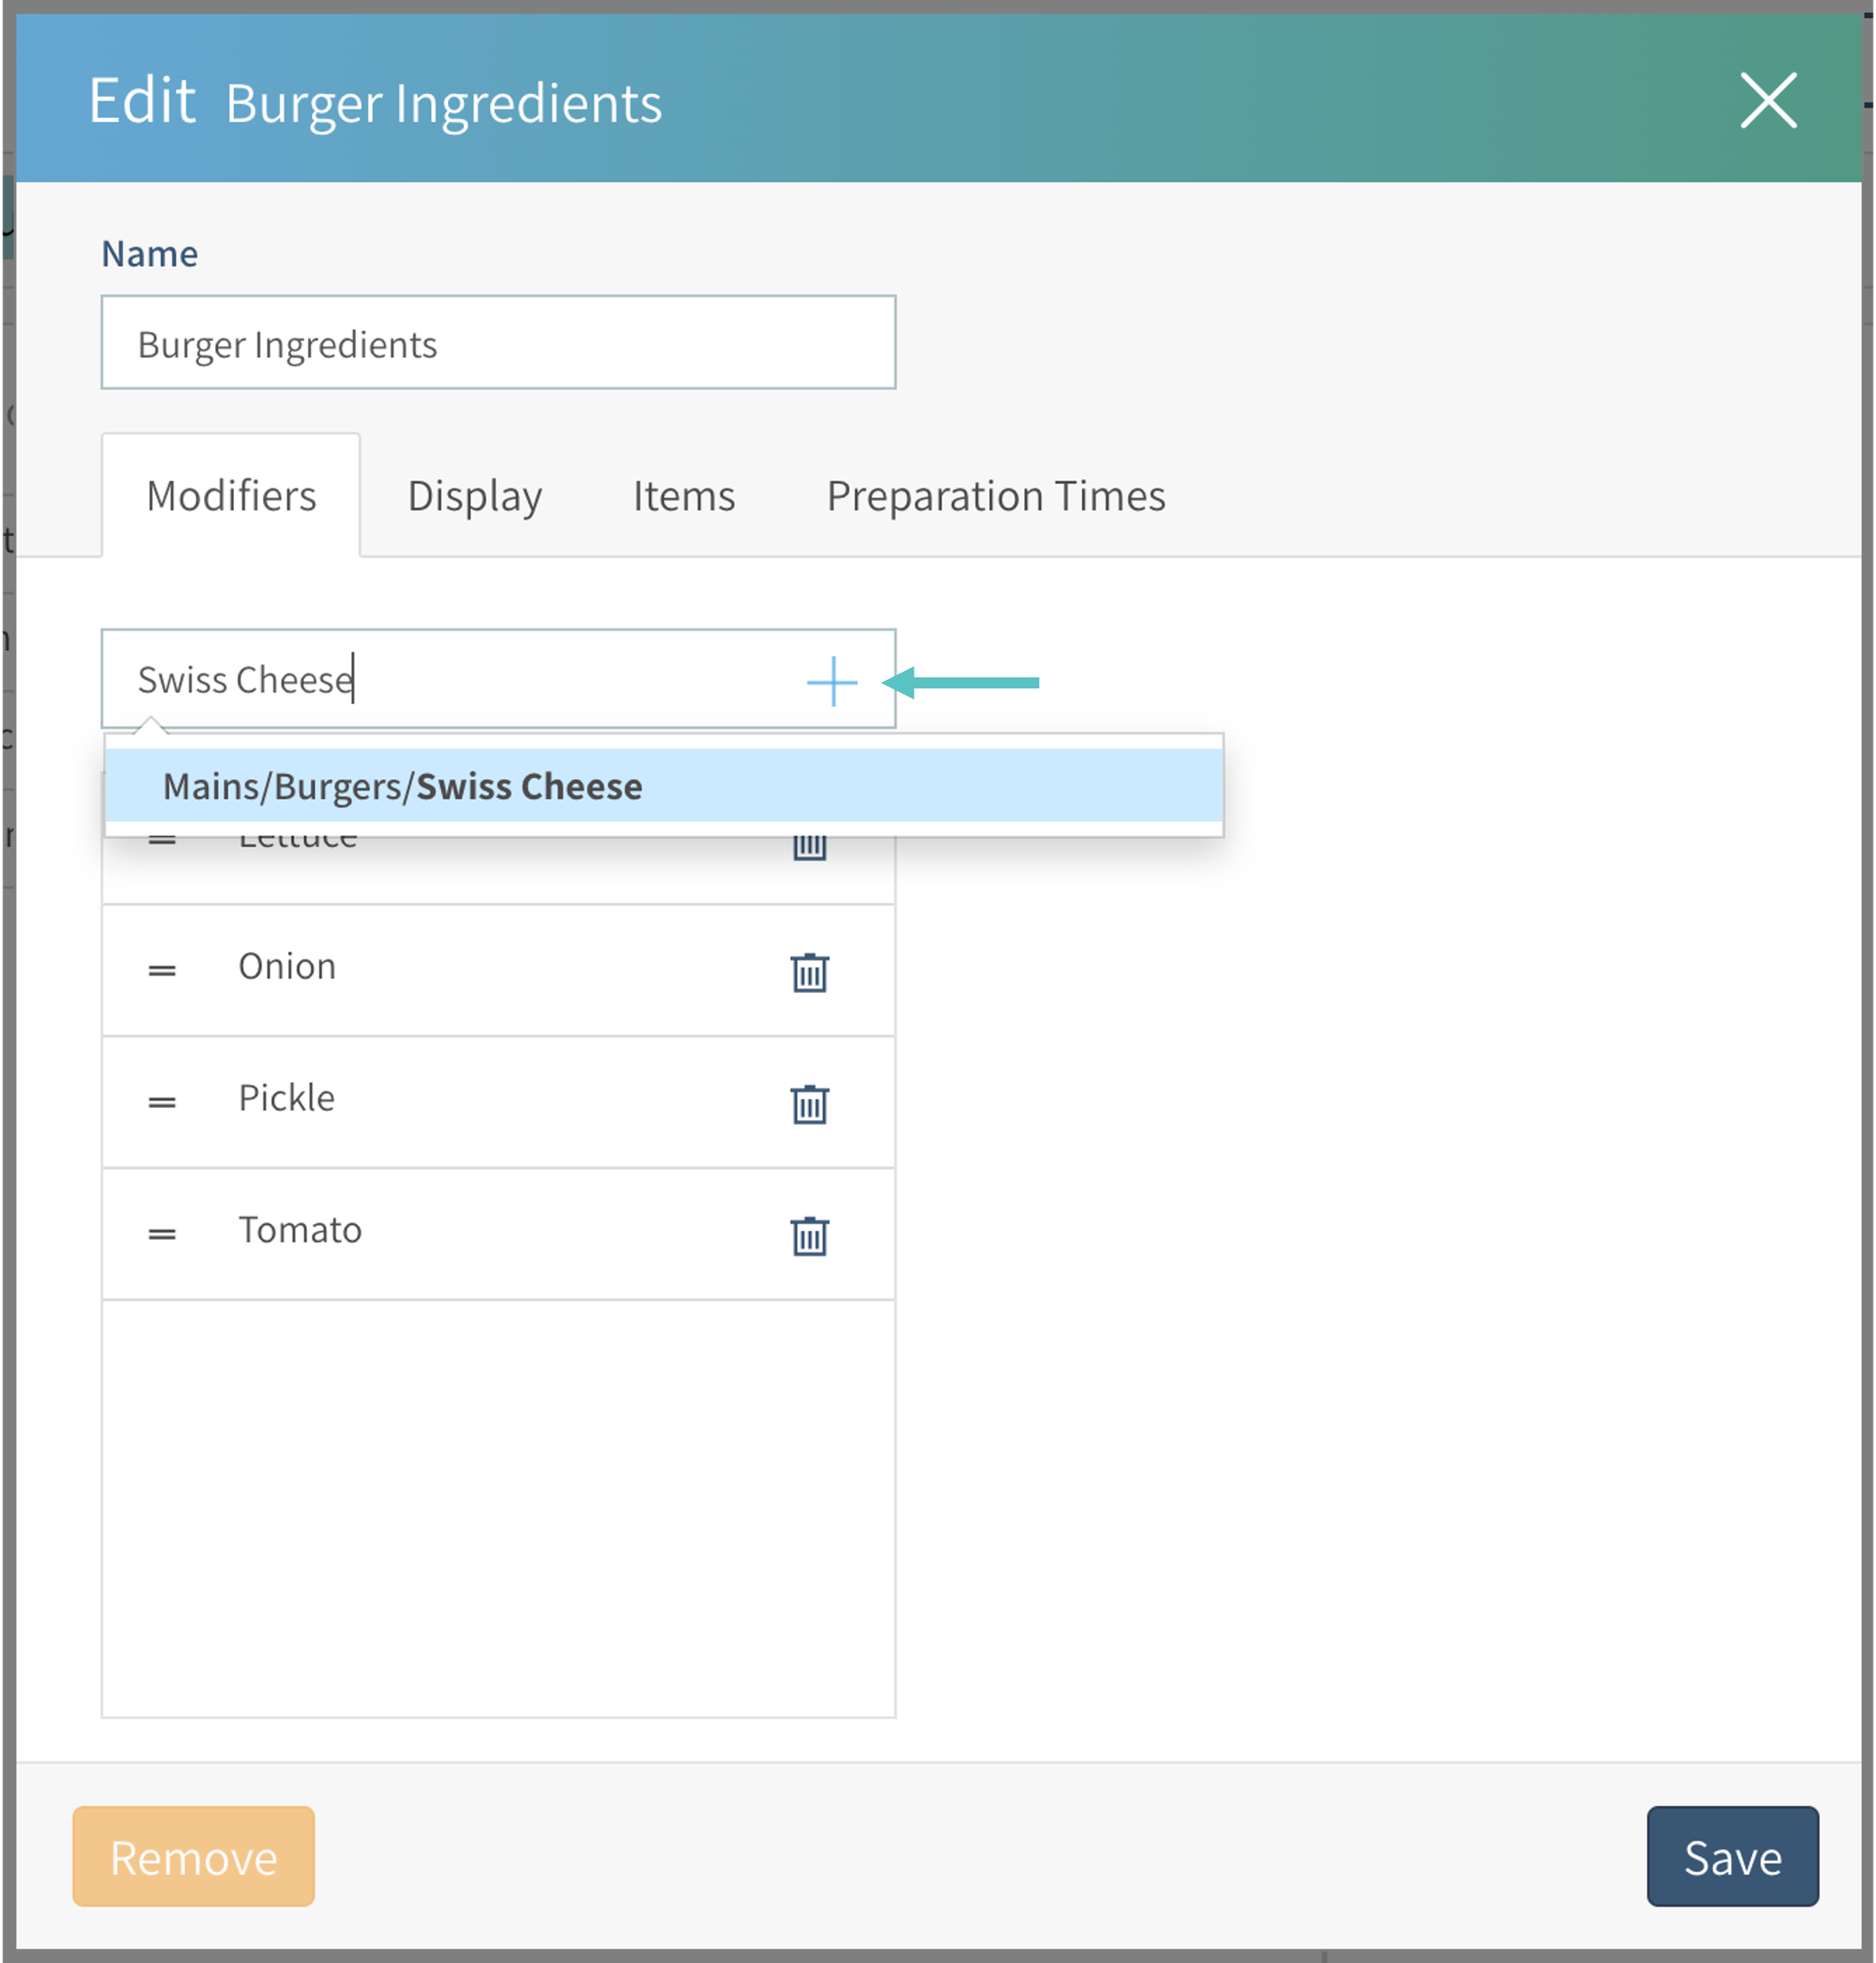Delete the Onion modifier with trash icon
Viewport: 1876px width, 1963px height.
(x=809, y=971)
